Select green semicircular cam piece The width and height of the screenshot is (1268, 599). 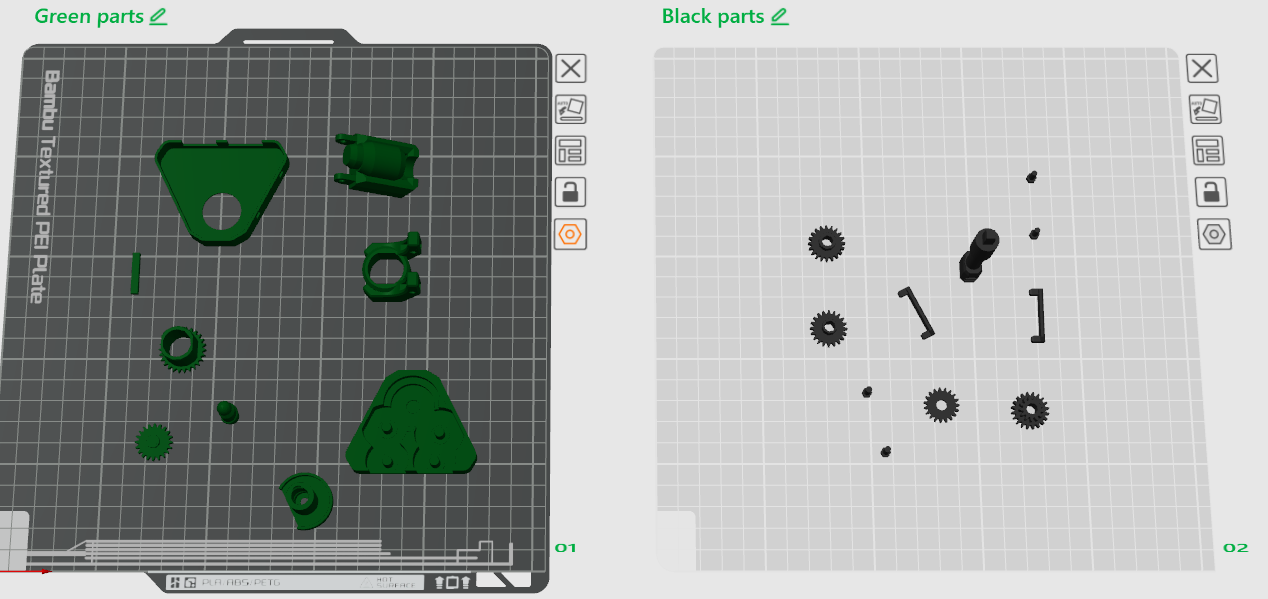307,500
